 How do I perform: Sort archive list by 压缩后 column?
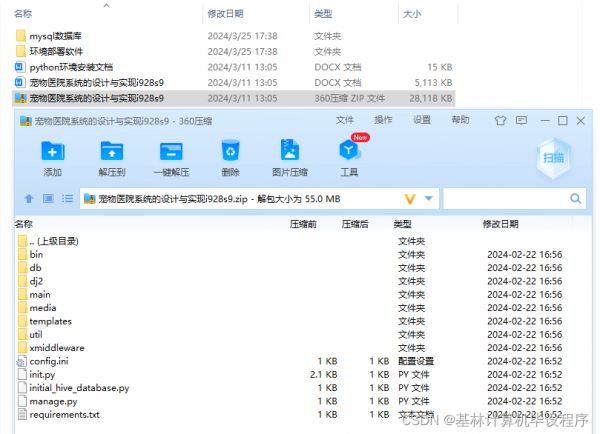tap(355, 224)
